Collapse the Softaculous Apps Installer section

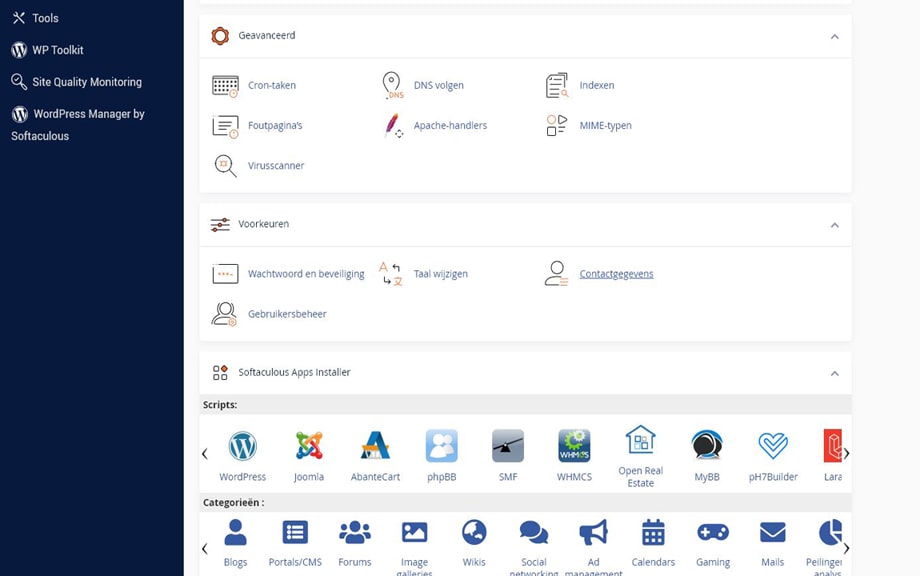pyautogui.click(x=834, y=374)
